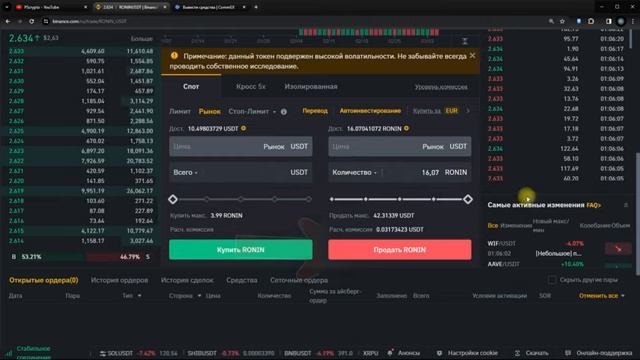
Task: Open the Funds tab
Action: (242, 280)
